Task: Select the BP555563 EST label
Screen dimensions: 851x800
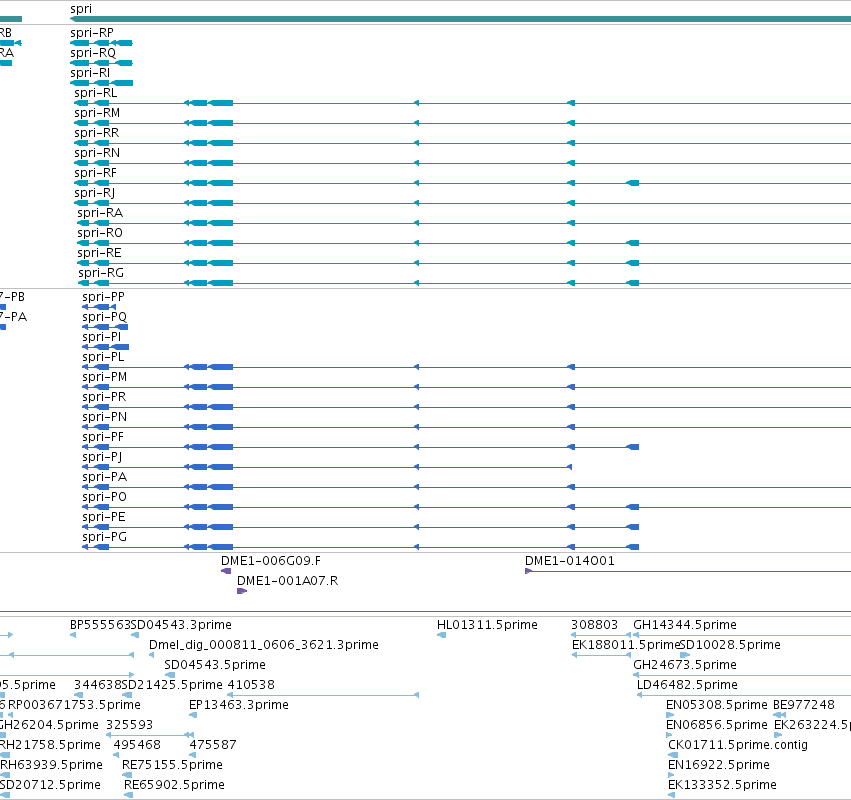Action: (x=100, y=625)
